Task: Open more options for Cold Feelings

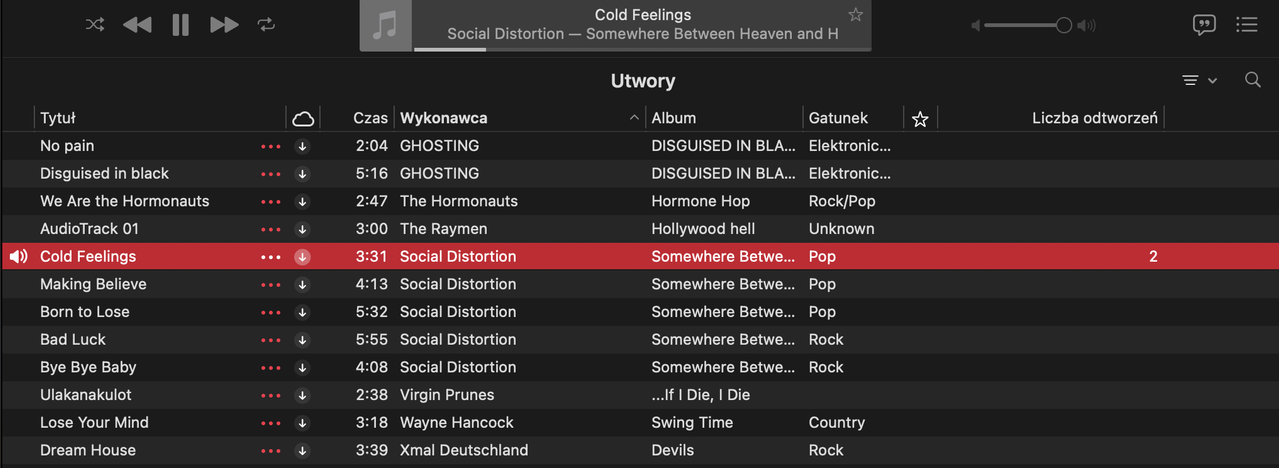Action: [x=271, y=257]
